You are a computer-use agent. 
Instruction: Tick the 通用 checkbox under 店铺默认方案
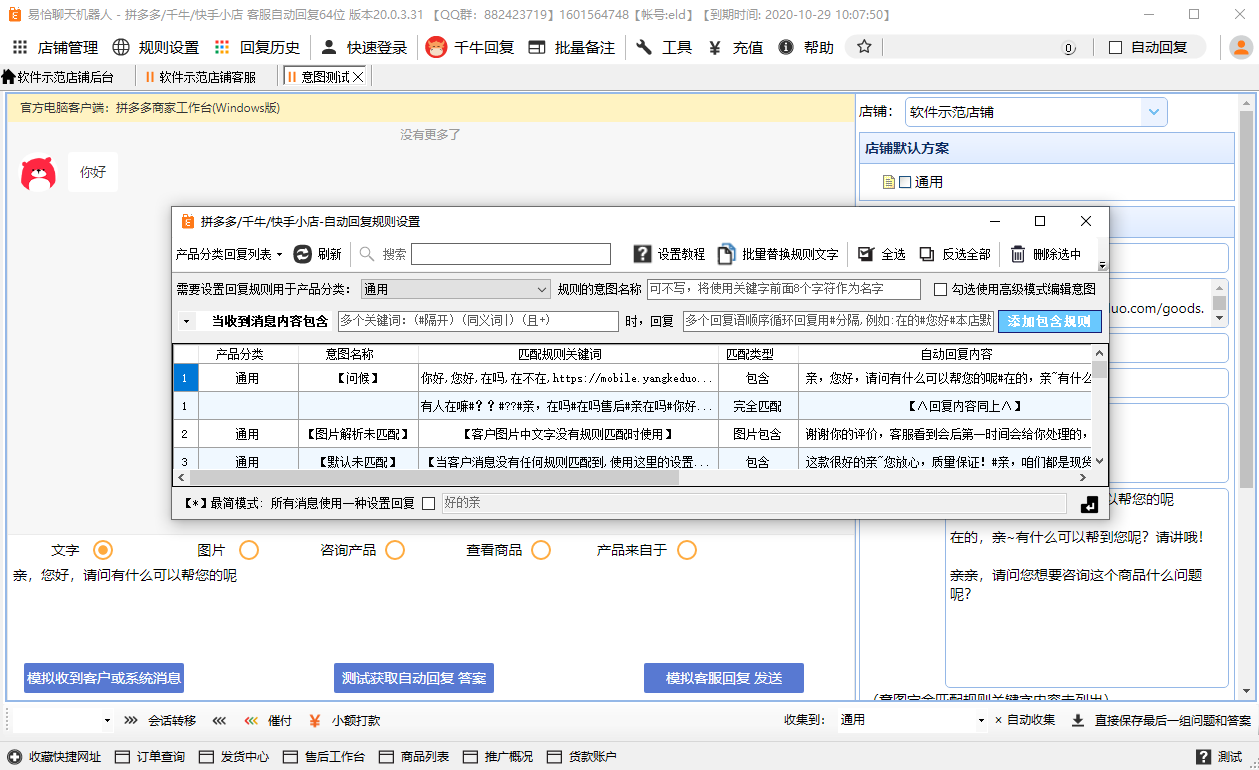coord(905,182)
